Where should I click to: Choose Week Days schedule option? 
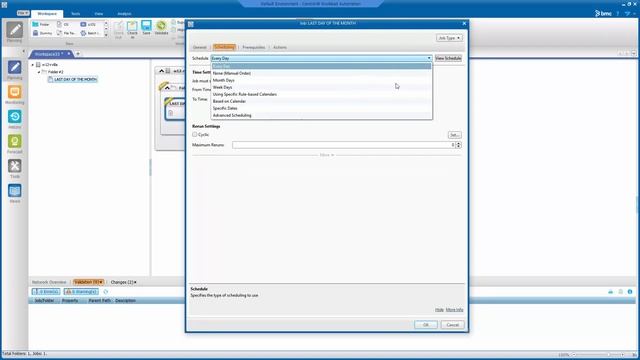pos(322,87)
